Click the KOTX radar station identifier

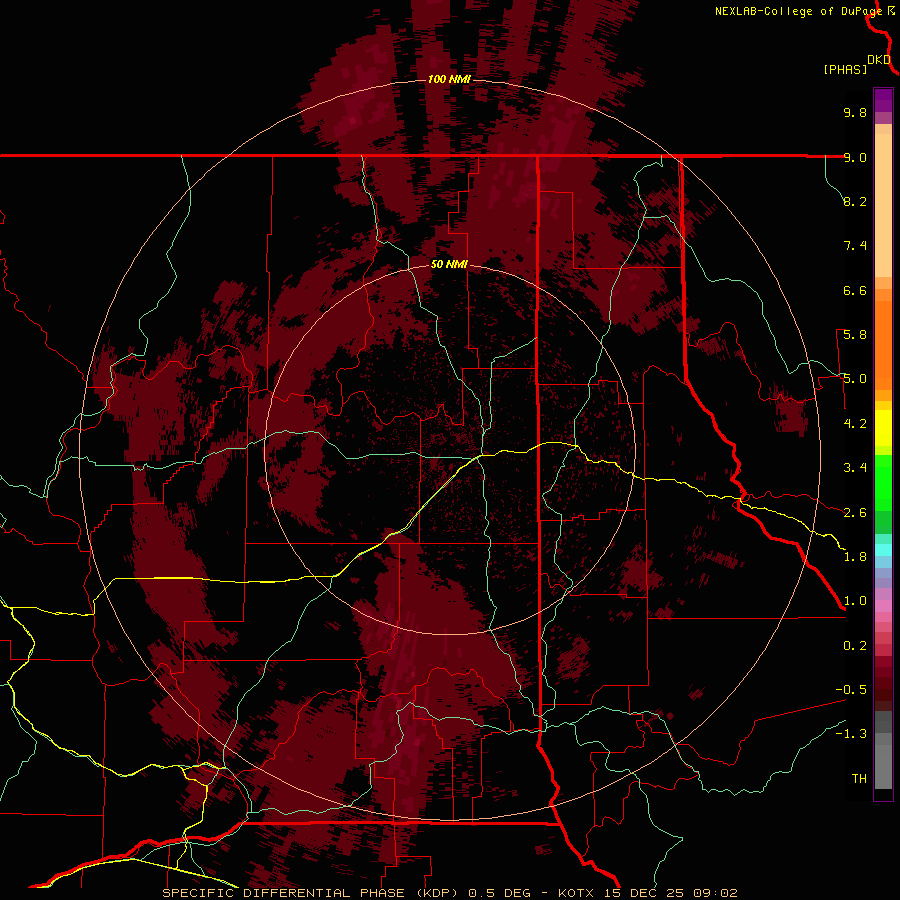pyautogui.click(x=577, y=893)
